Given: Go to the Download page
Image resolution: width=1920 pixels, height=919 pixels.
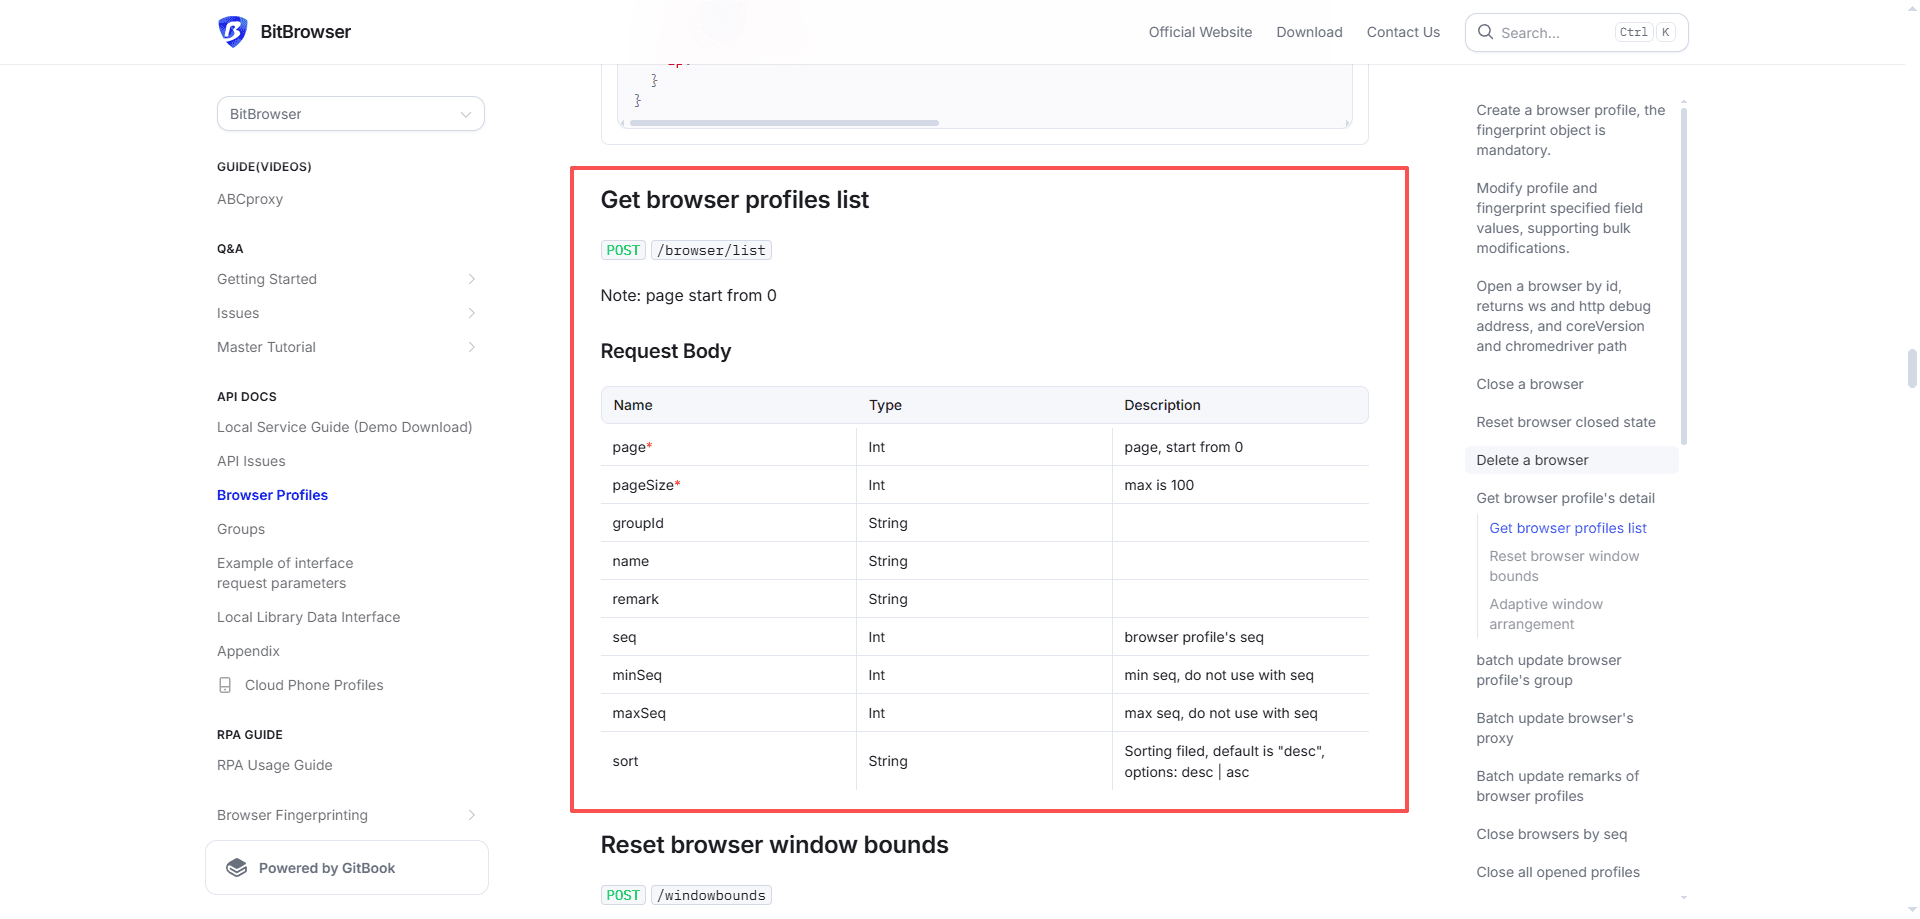Looking at the screenshot, I should 1309,32.
